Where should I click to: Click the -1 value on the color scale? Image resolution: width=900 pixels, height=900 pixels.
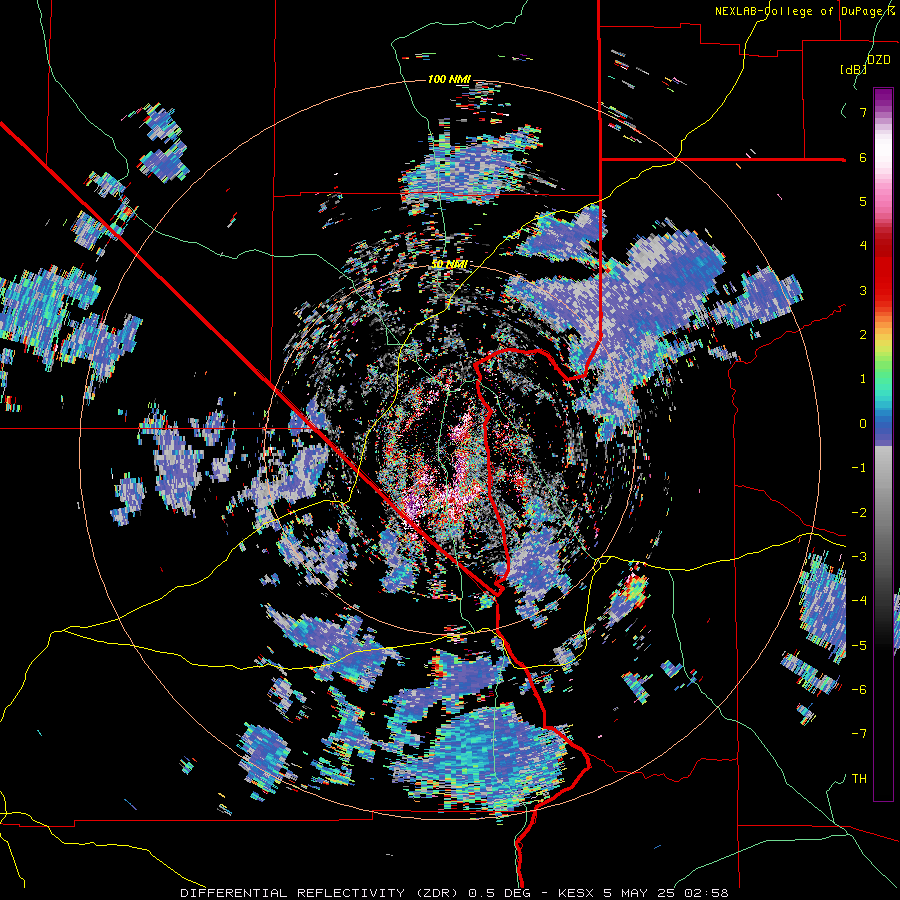coord(859,468)
